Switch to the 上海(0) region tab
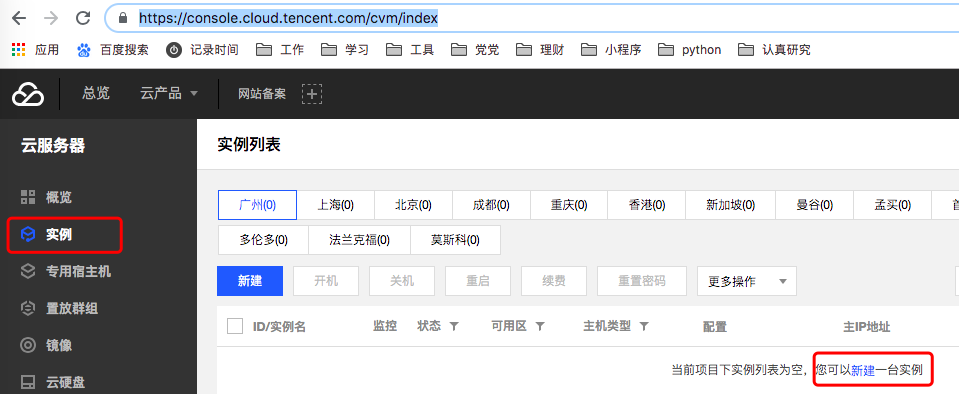This screenshot has width=959, height=394. pos(335,205)
